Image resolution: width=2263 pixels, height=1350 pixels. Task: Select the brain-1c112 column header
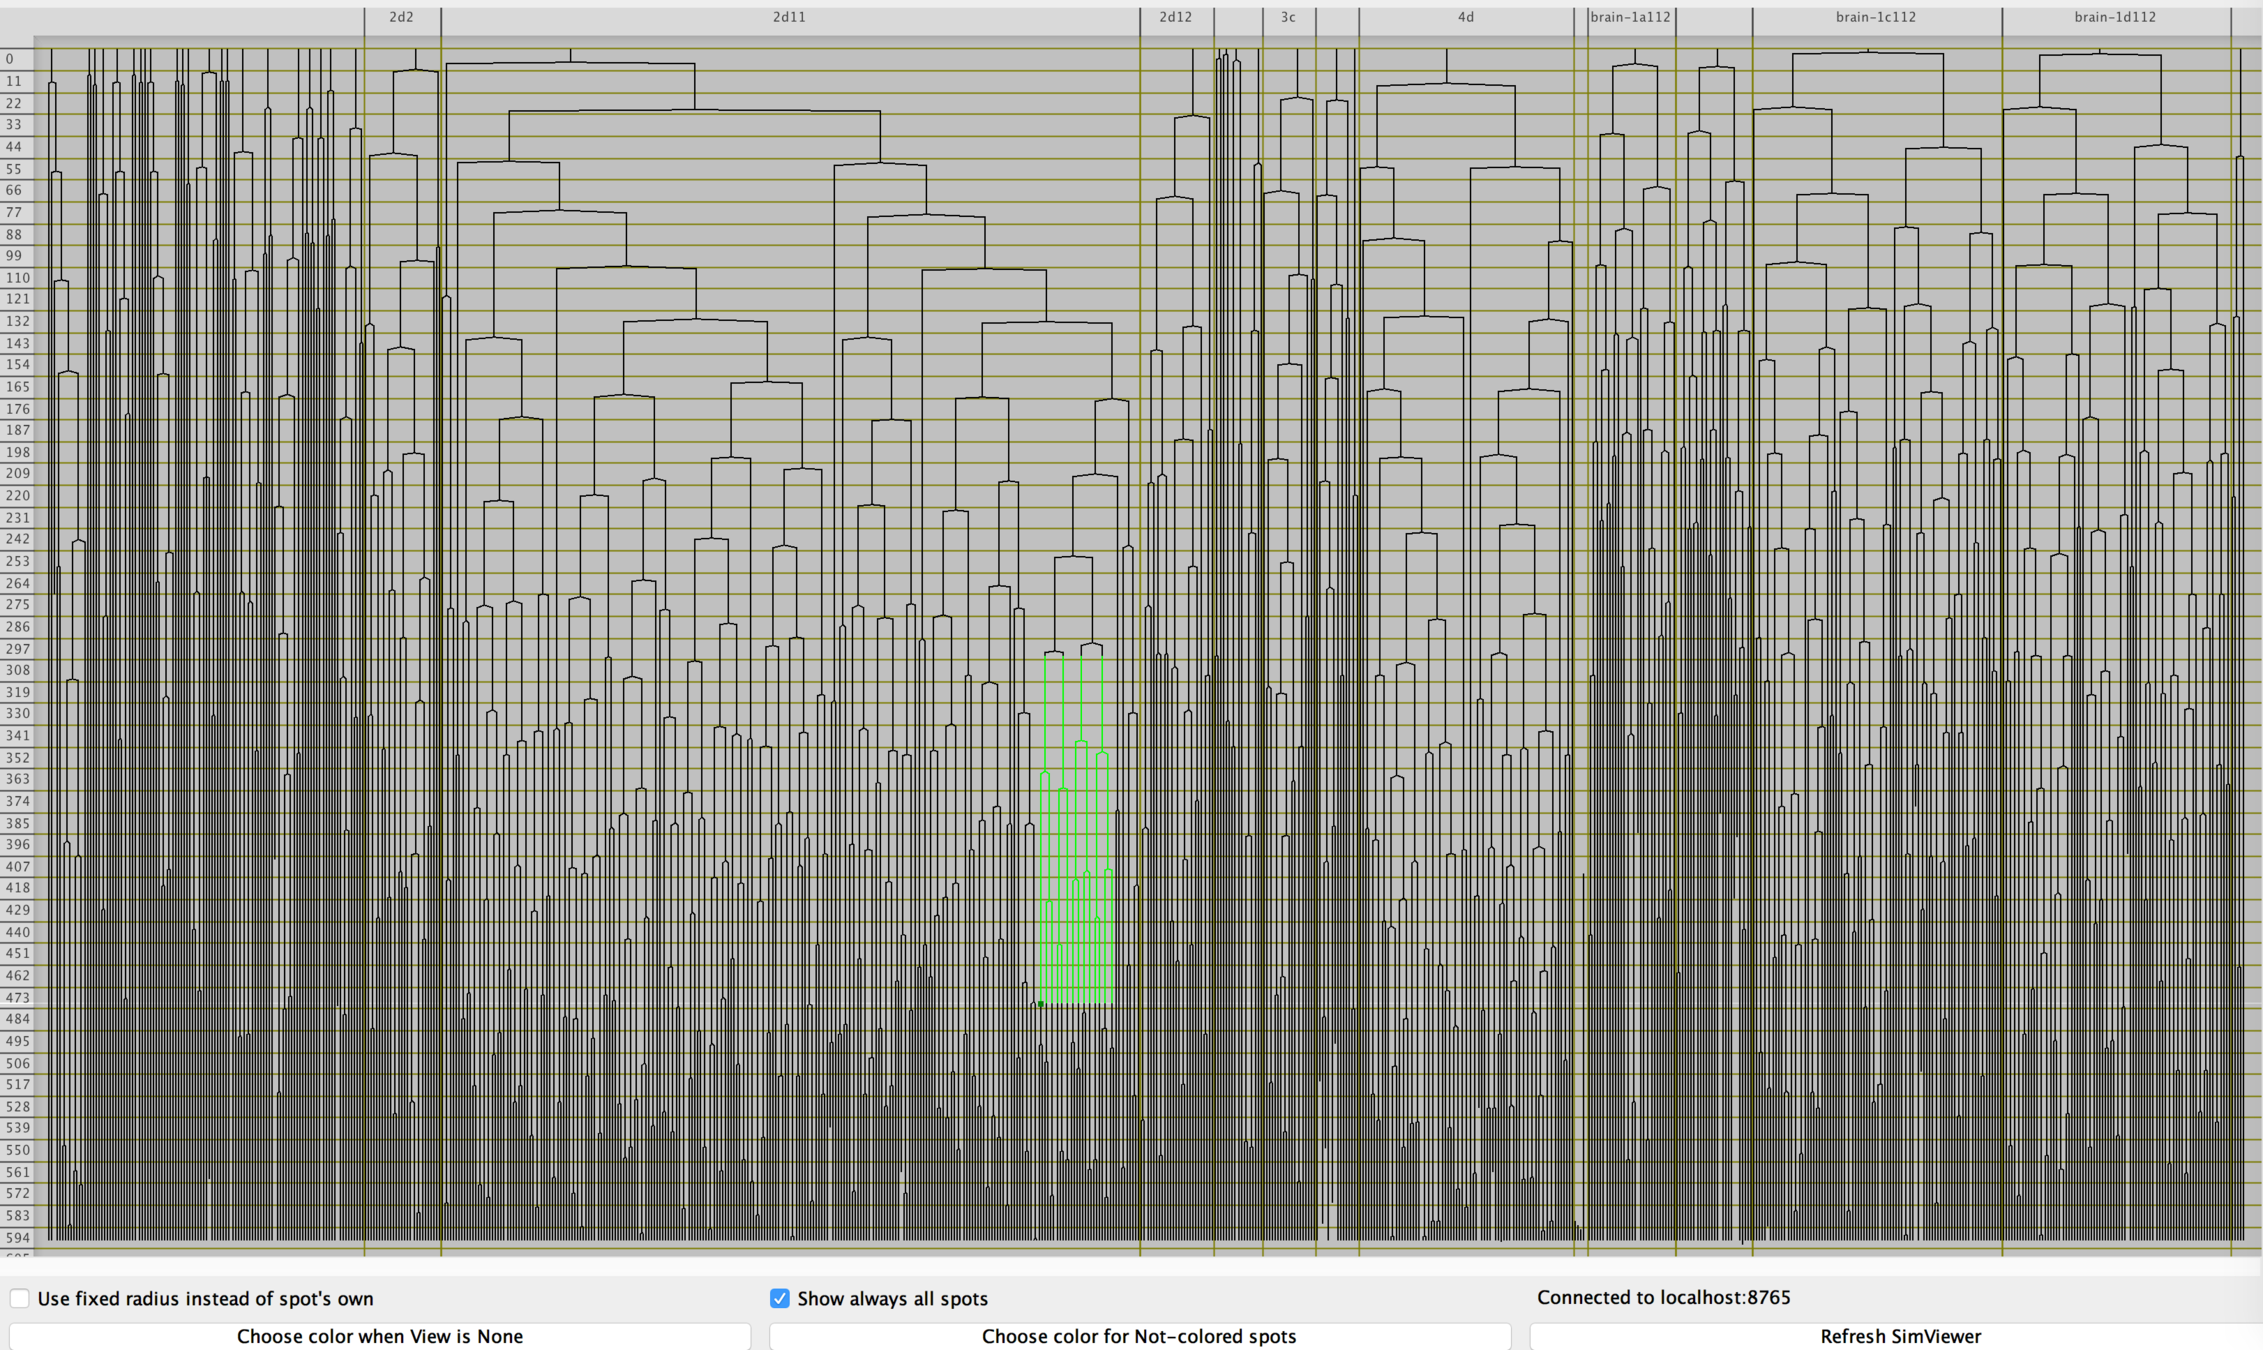pyautogui.click(x=1875, y=17)
